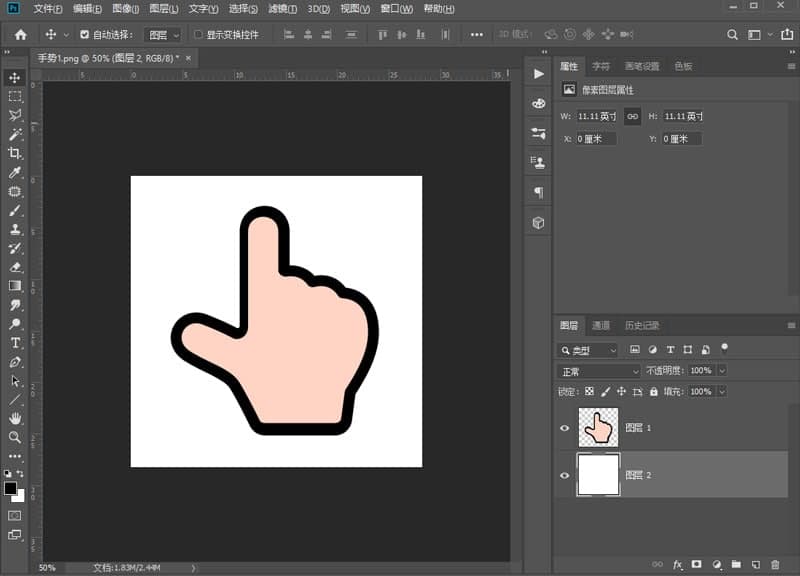Click the foreground color swatch
The width and height of the screenshot is (800, 576).
click(10, 488)
